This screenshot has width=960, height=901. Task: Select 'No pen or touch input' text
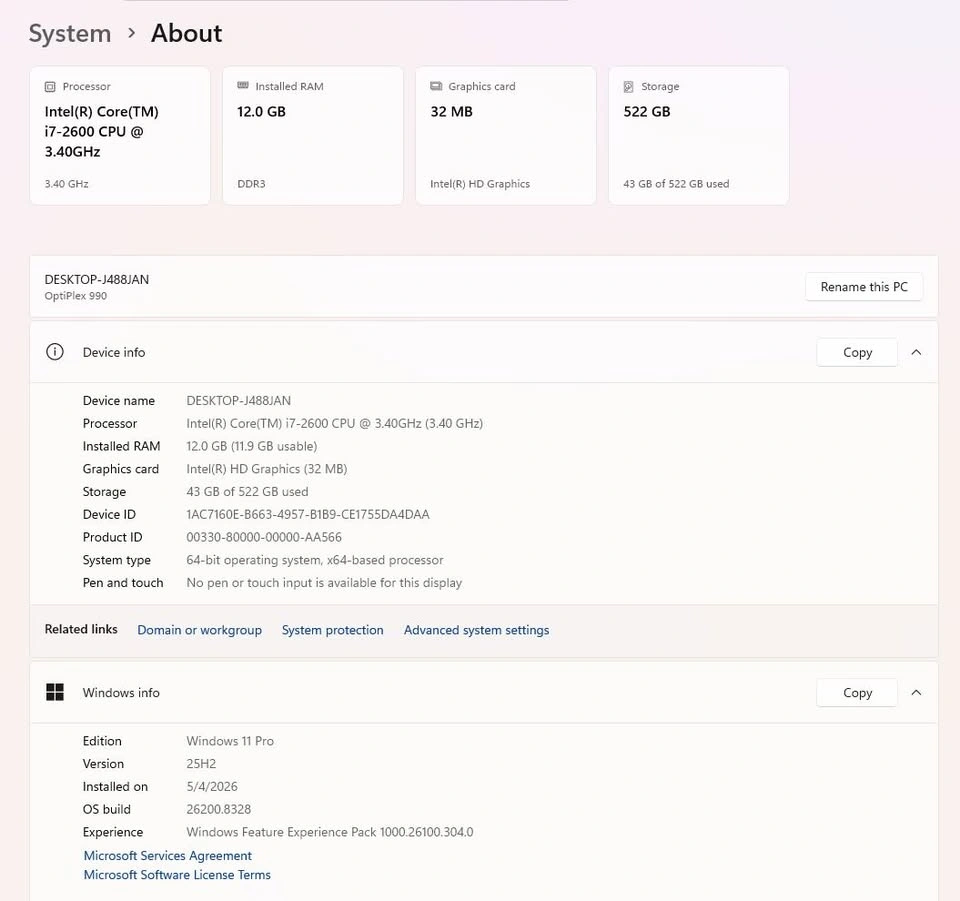324,583
